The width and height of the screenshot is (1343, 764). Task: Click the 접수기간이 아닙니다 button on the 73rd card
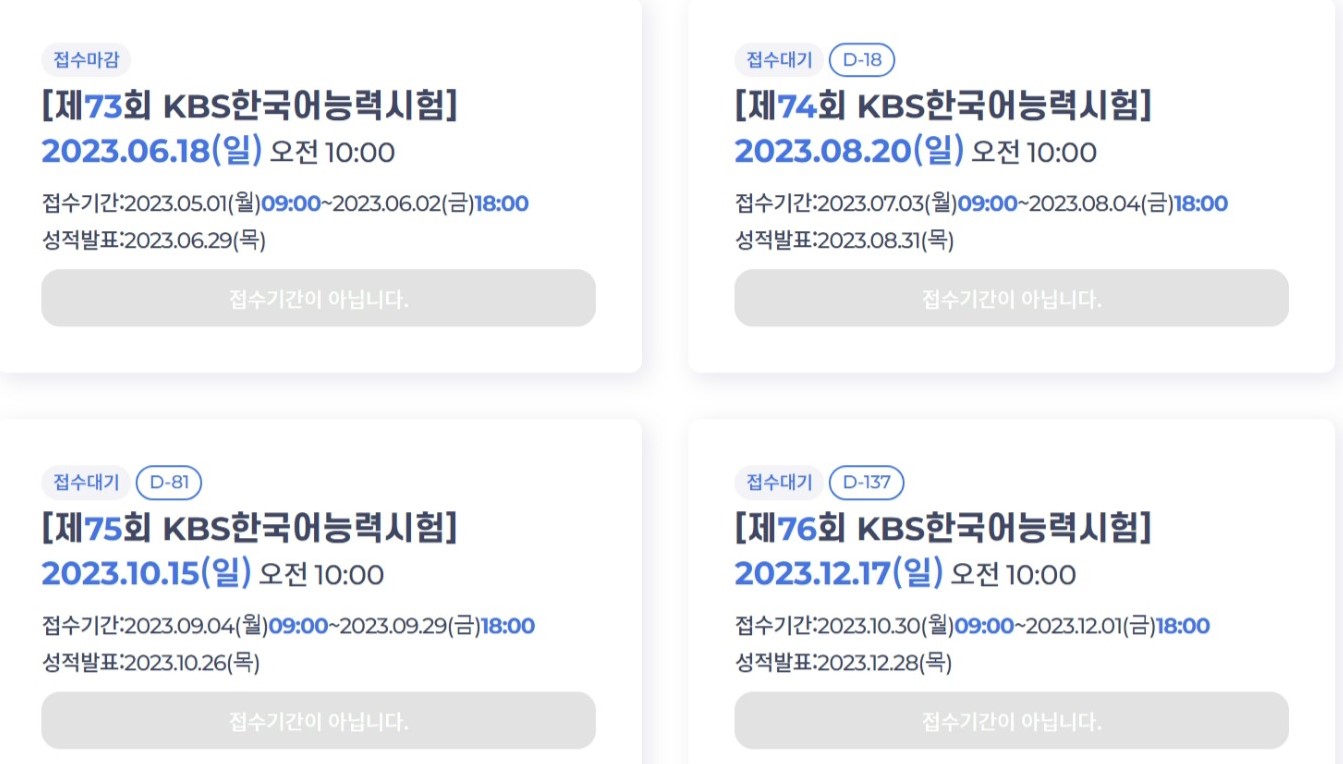click(x=317, y=298)
